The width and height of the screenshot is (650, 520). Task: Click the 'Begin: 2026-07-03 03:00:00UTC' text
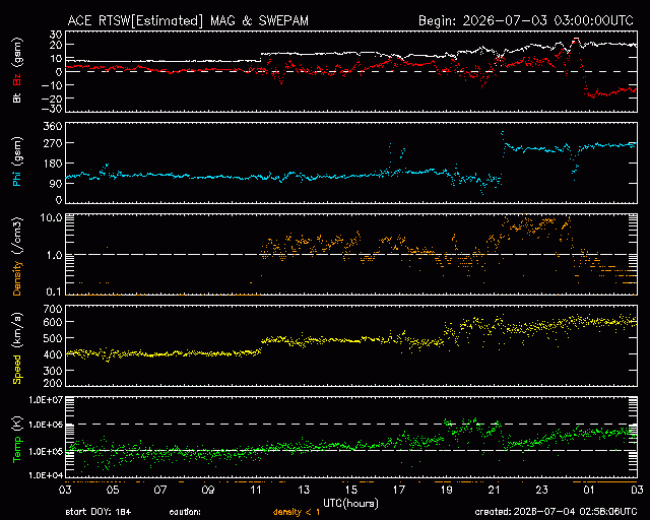[526, 21]
